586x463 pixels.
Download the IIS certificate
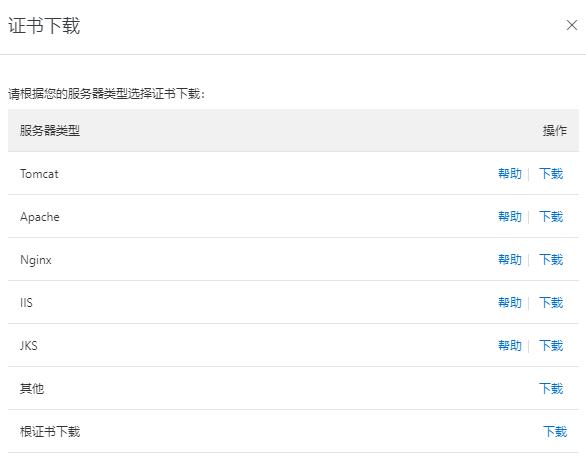[551, 302]
